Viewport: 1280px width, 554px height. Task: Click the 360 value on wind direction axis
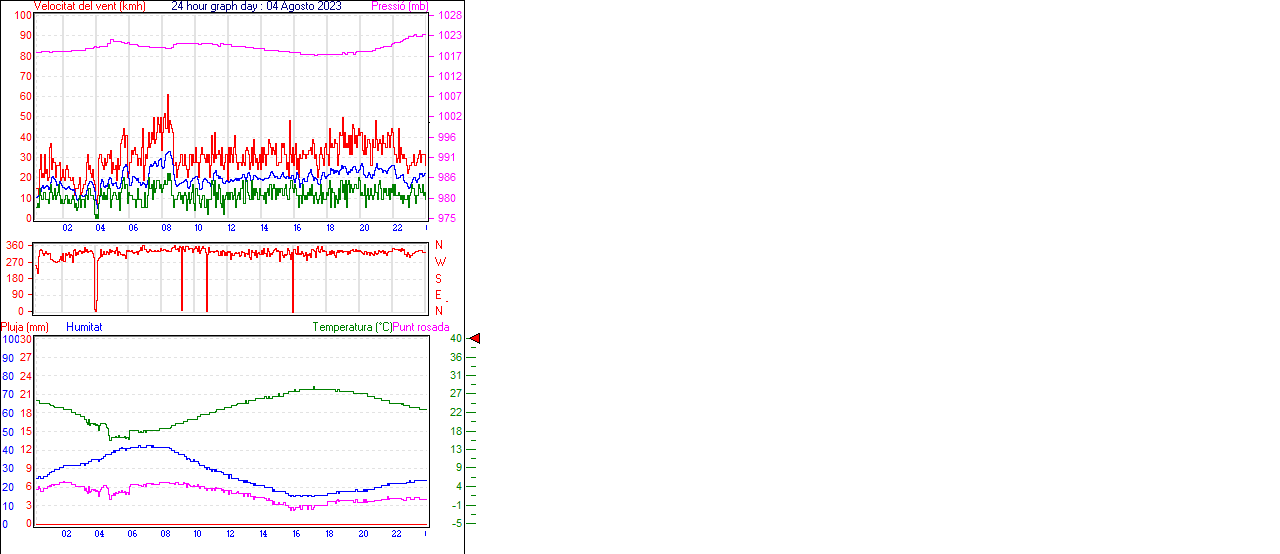(x=15, y=245)
